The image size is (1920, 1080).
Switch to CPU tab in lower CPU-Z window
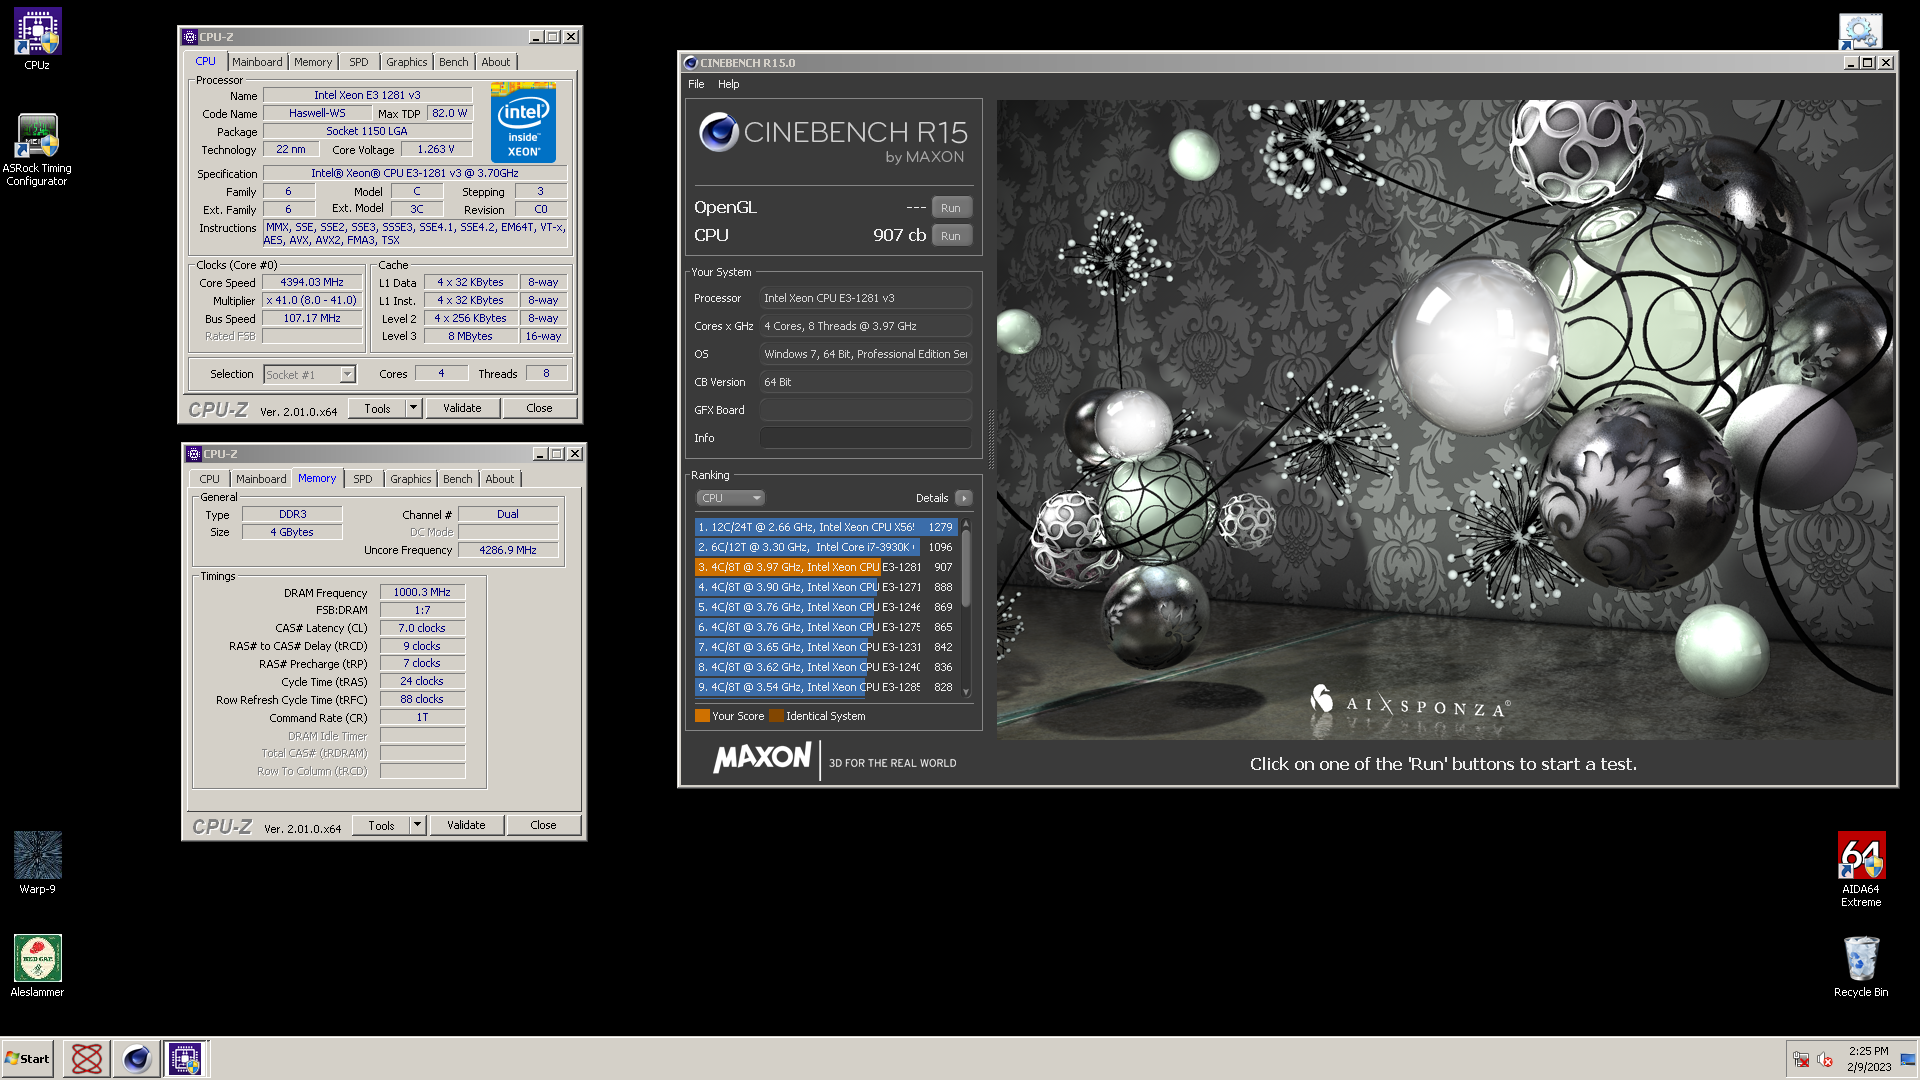point(209,479)
